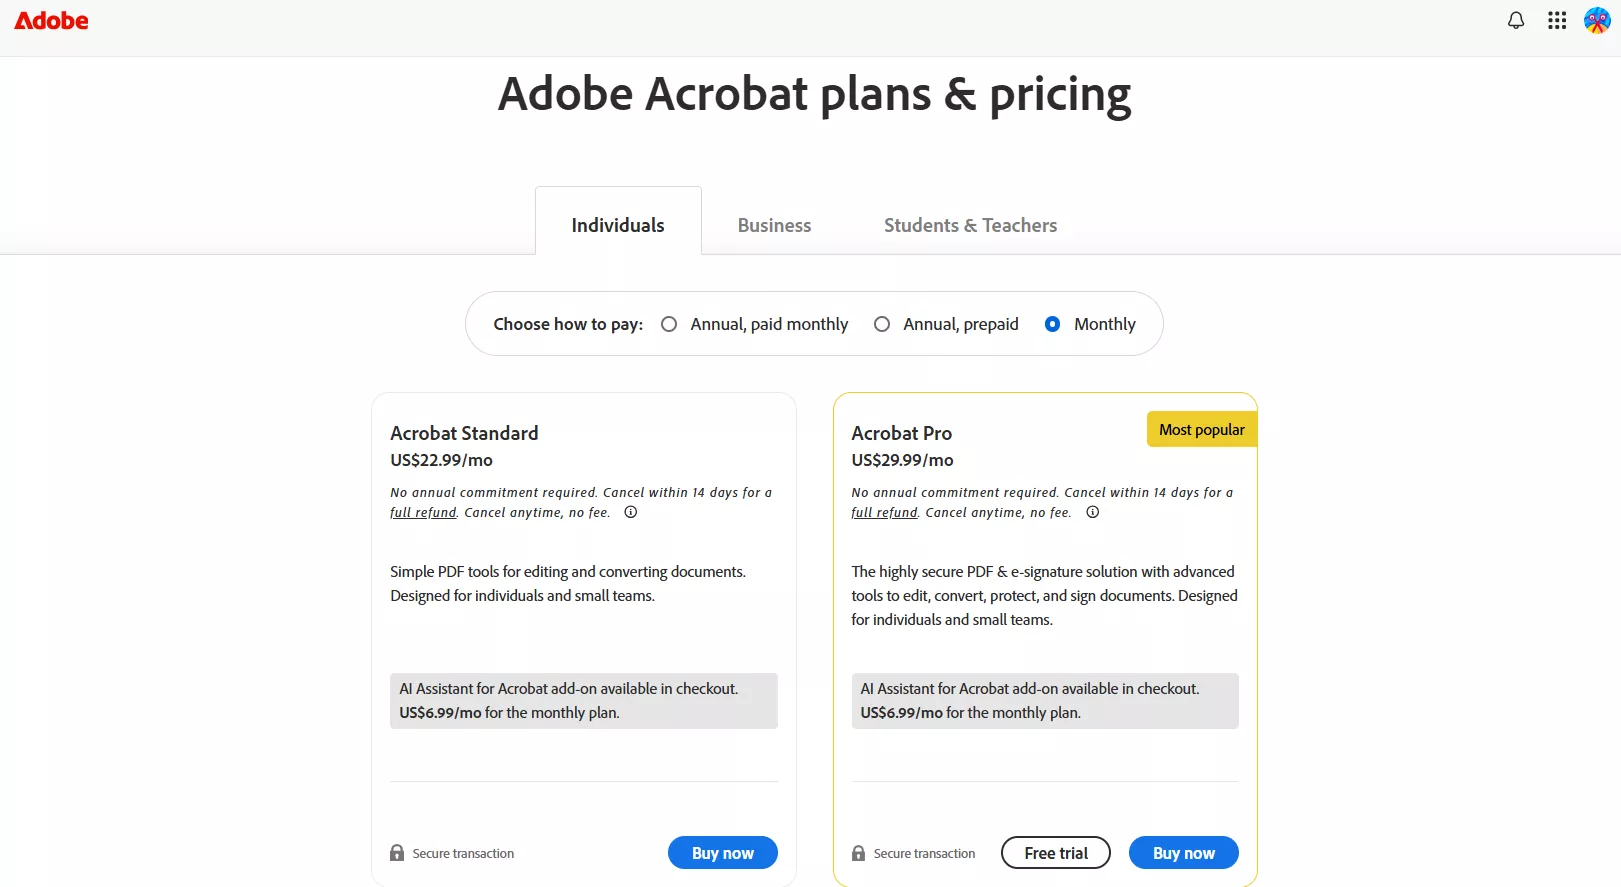Screen dimensions: 1621x887
Task: Select the Monthly payment option
Action: (x=1053, y=324)
